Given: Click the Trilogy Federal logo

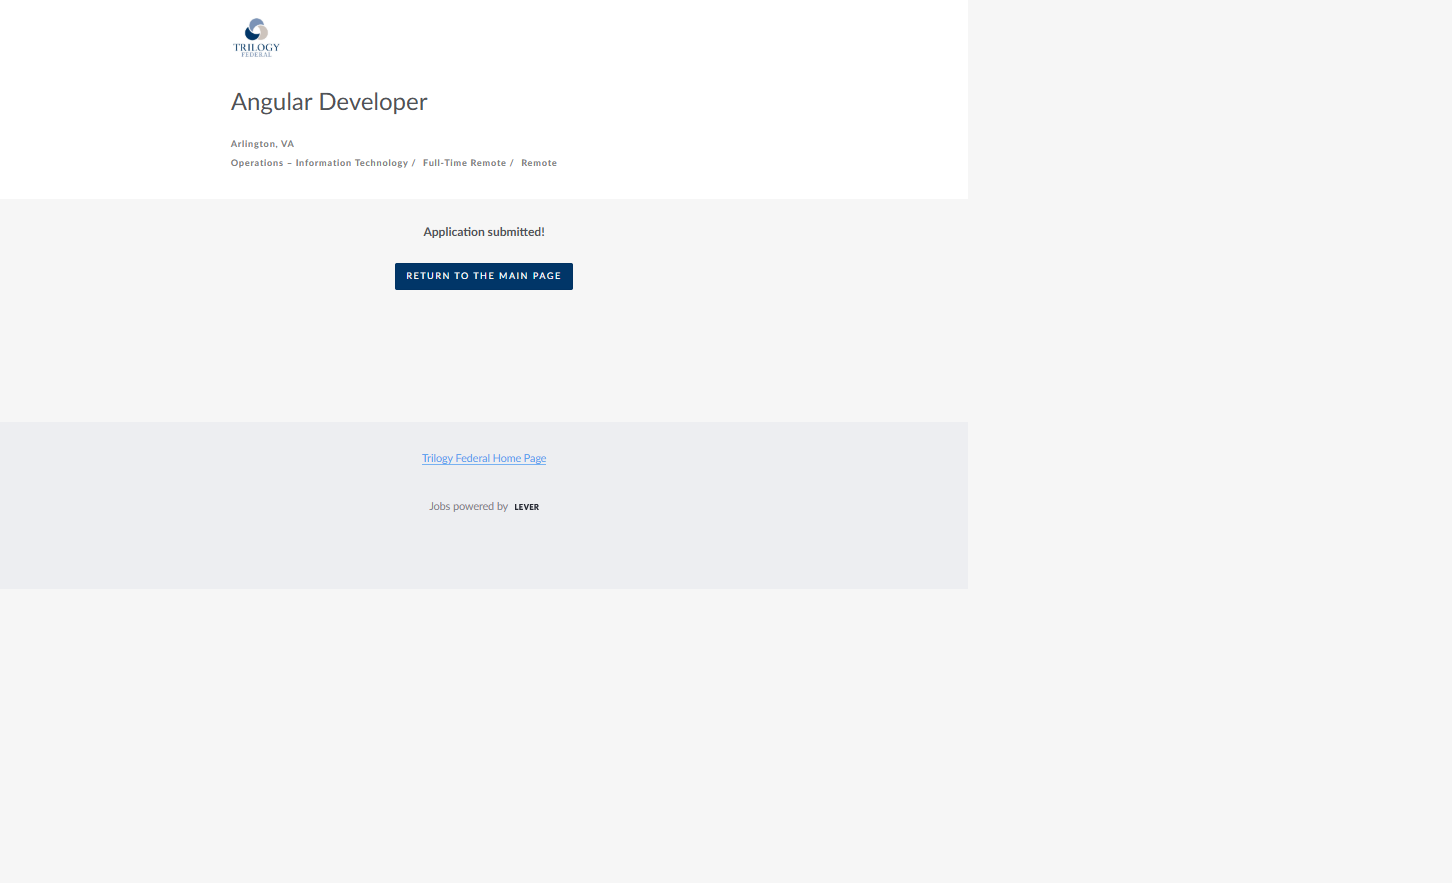Looking at the screenshot, I should (x=256, y=38).
